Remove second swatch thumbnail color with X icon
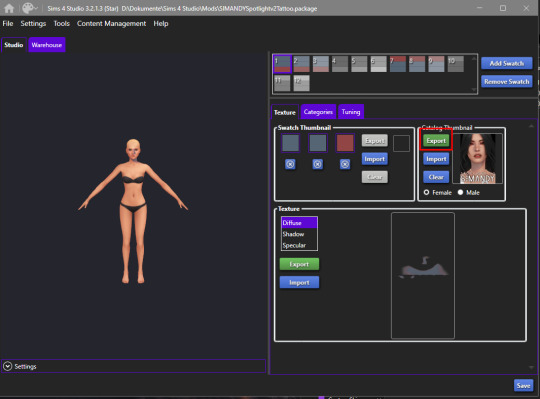Screen dimensions: 540x399 pyautogui.click(x=318, y=164)
